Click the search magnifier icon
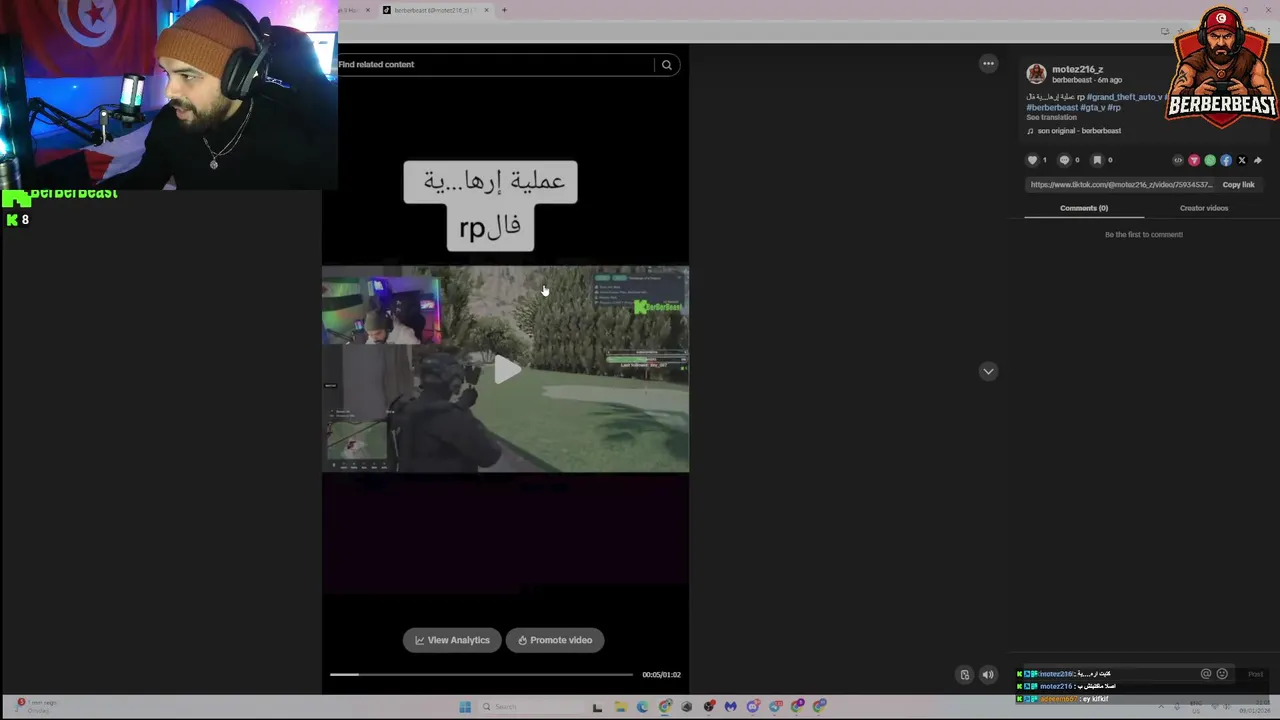The width and height of the screenshot is (1280, 720). [x=666, y=65]
